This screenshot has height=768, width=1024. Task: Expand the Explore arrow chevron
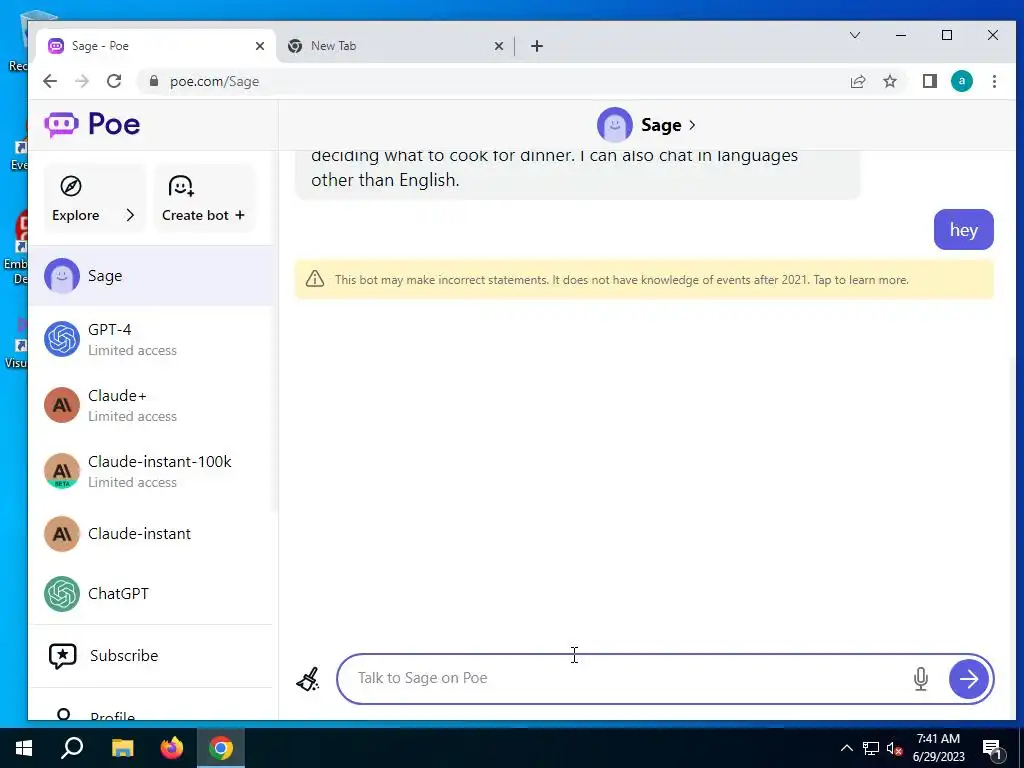(x=130, y=215)
